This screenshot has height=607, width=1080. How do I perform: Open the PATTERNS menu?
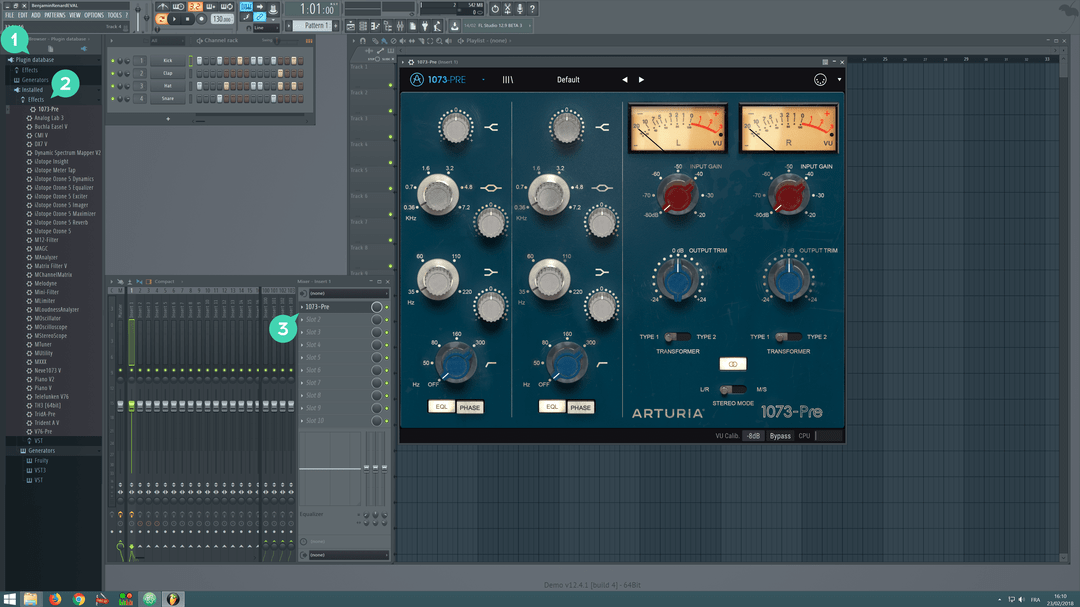tap(54, 15)
